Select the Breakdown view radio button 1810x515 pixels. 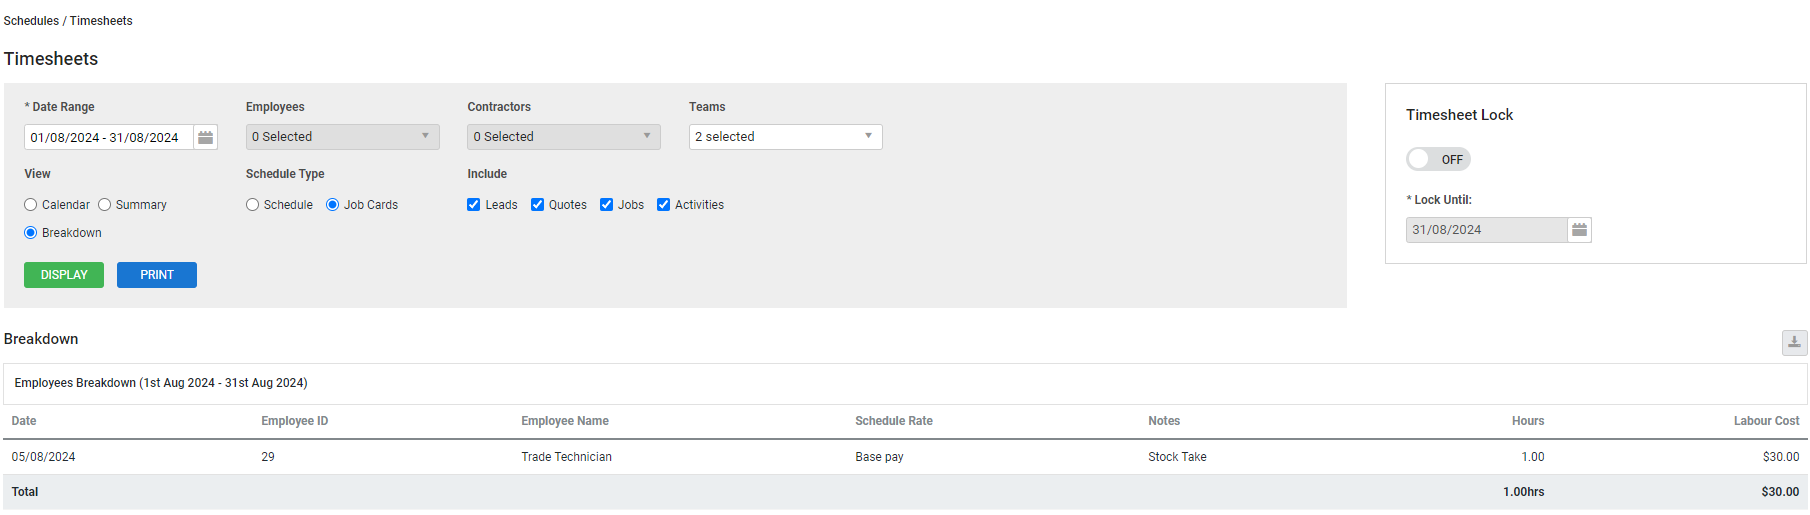click(x=31, y=233)
